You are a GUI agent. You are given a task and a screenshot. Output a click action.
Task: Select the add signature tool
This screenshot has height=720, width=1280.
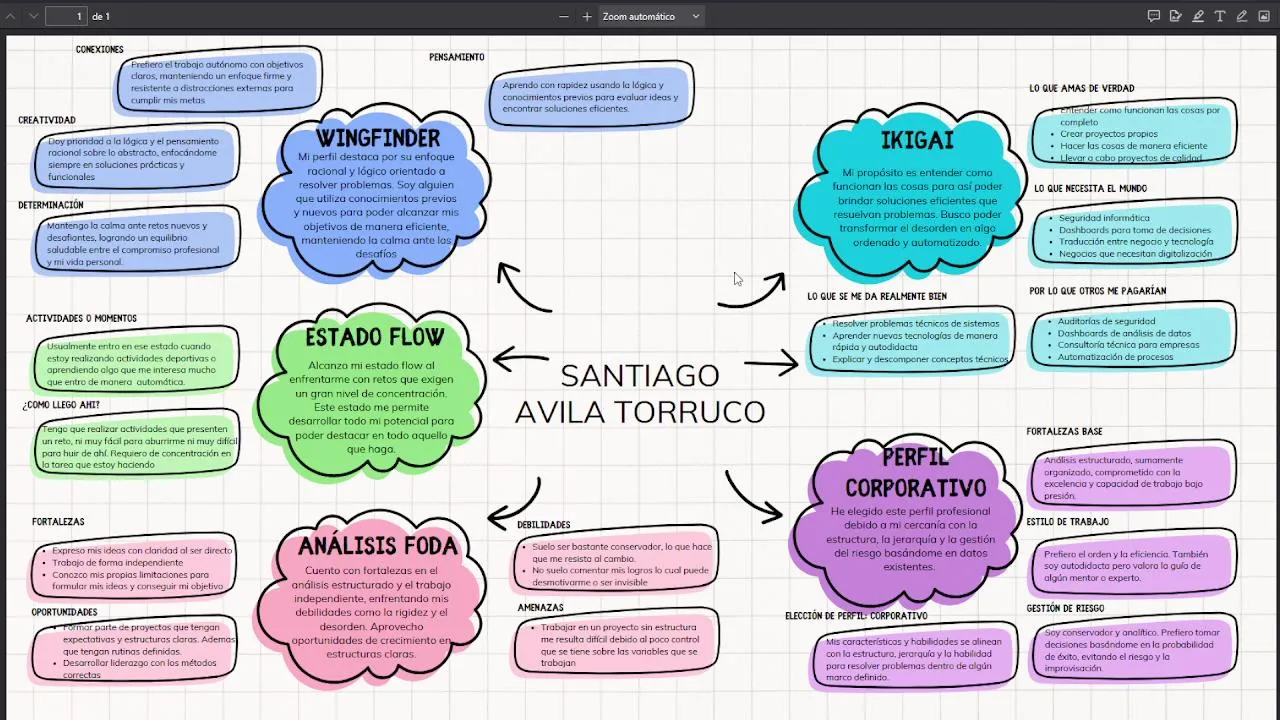tap(1176, 16)
